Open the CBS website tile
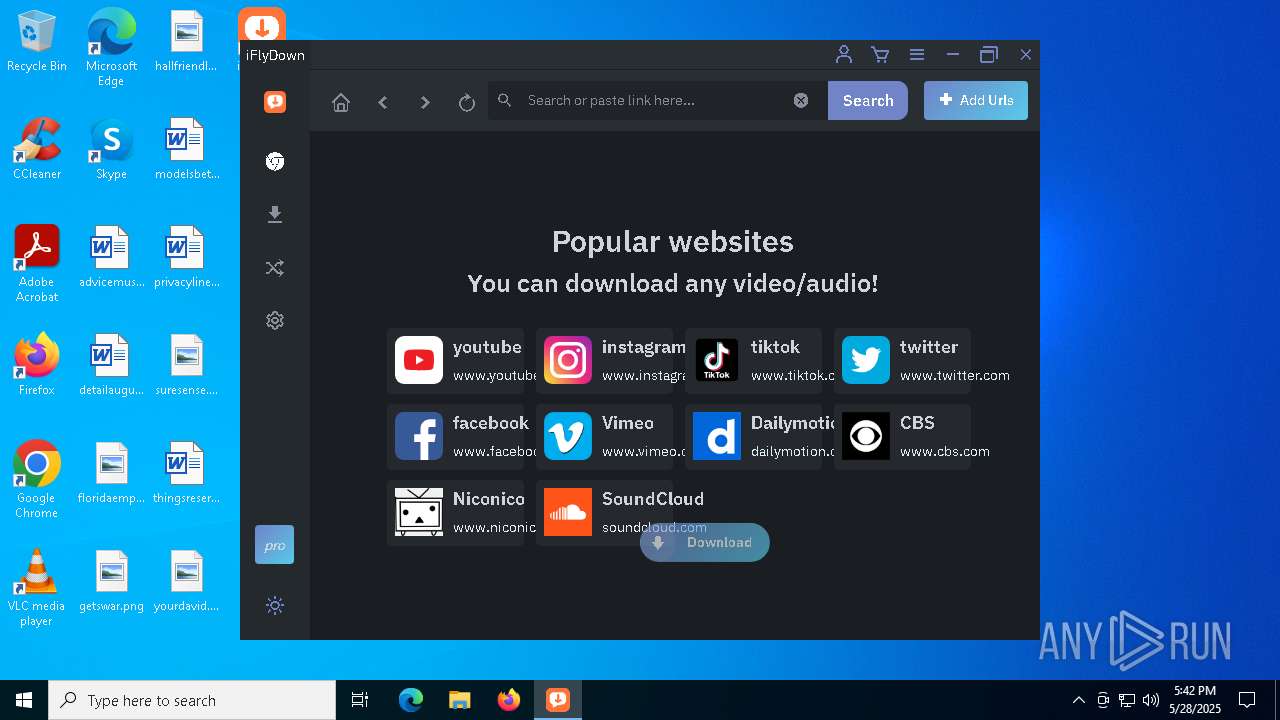 [902, 436]
